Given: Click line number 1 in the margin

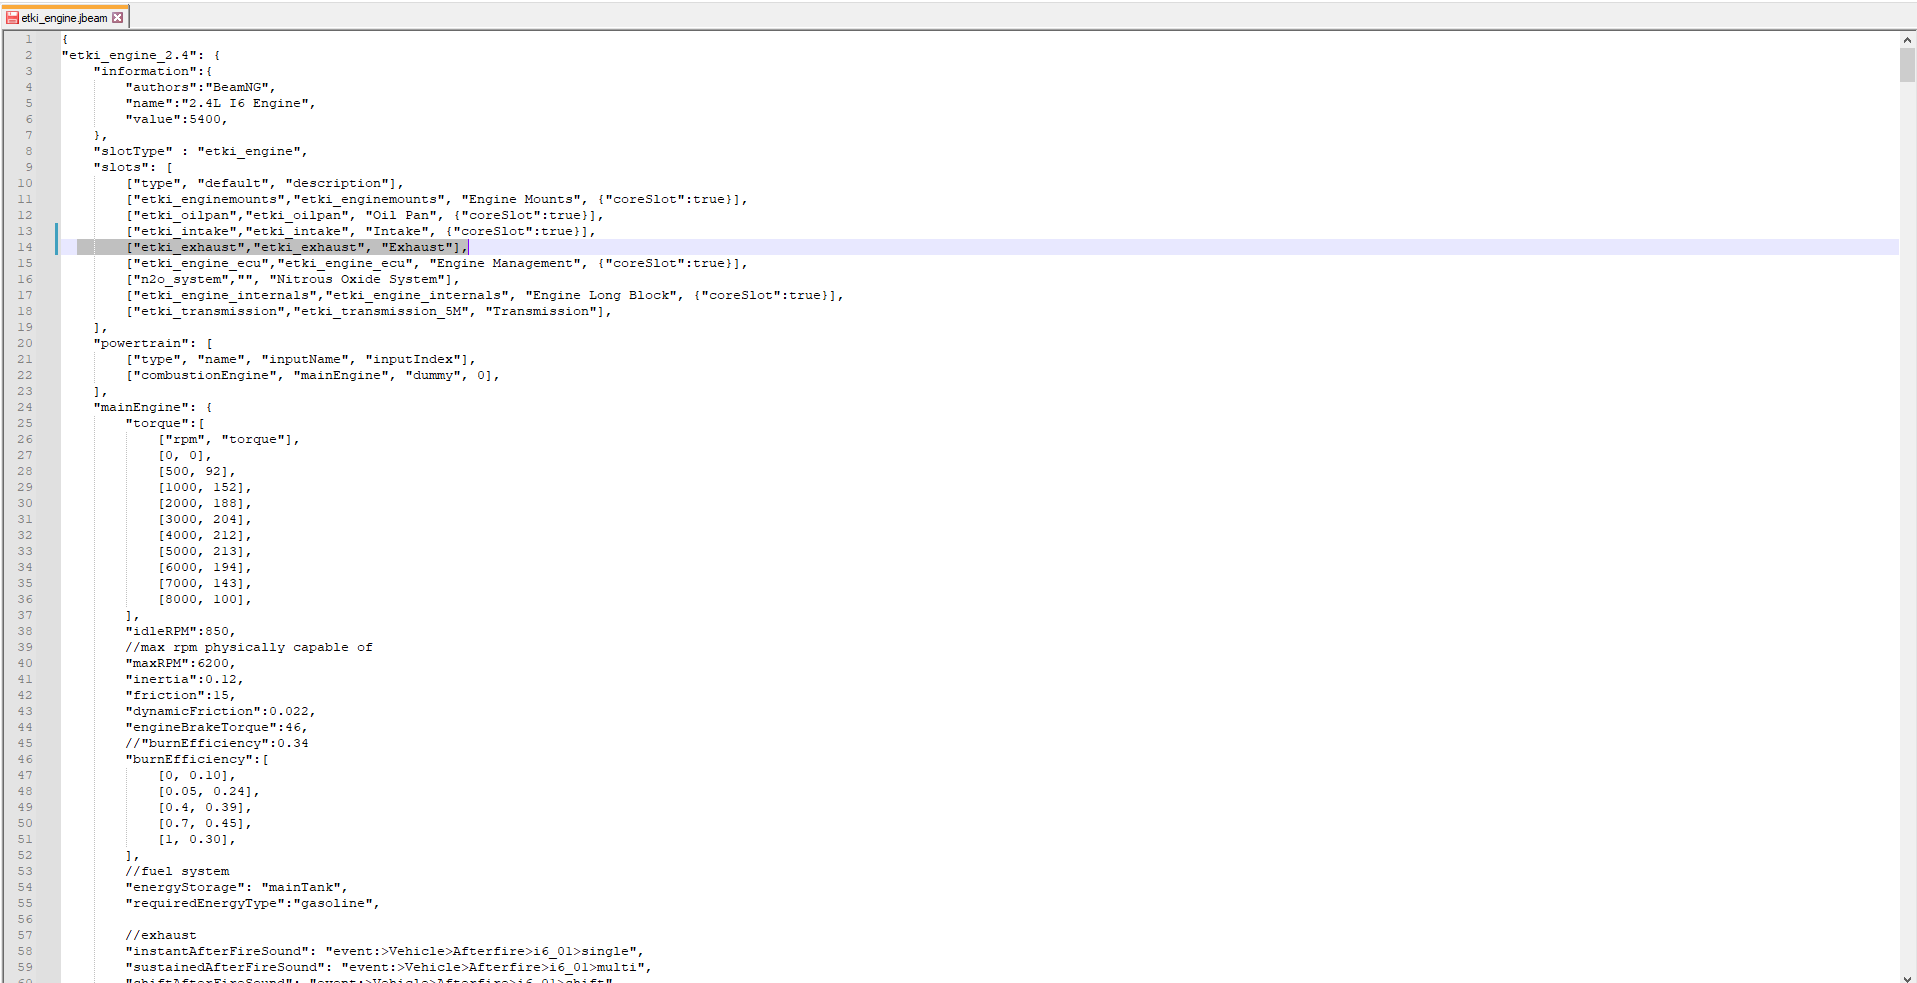Looking at the screenshot, I should coord(29,39).
